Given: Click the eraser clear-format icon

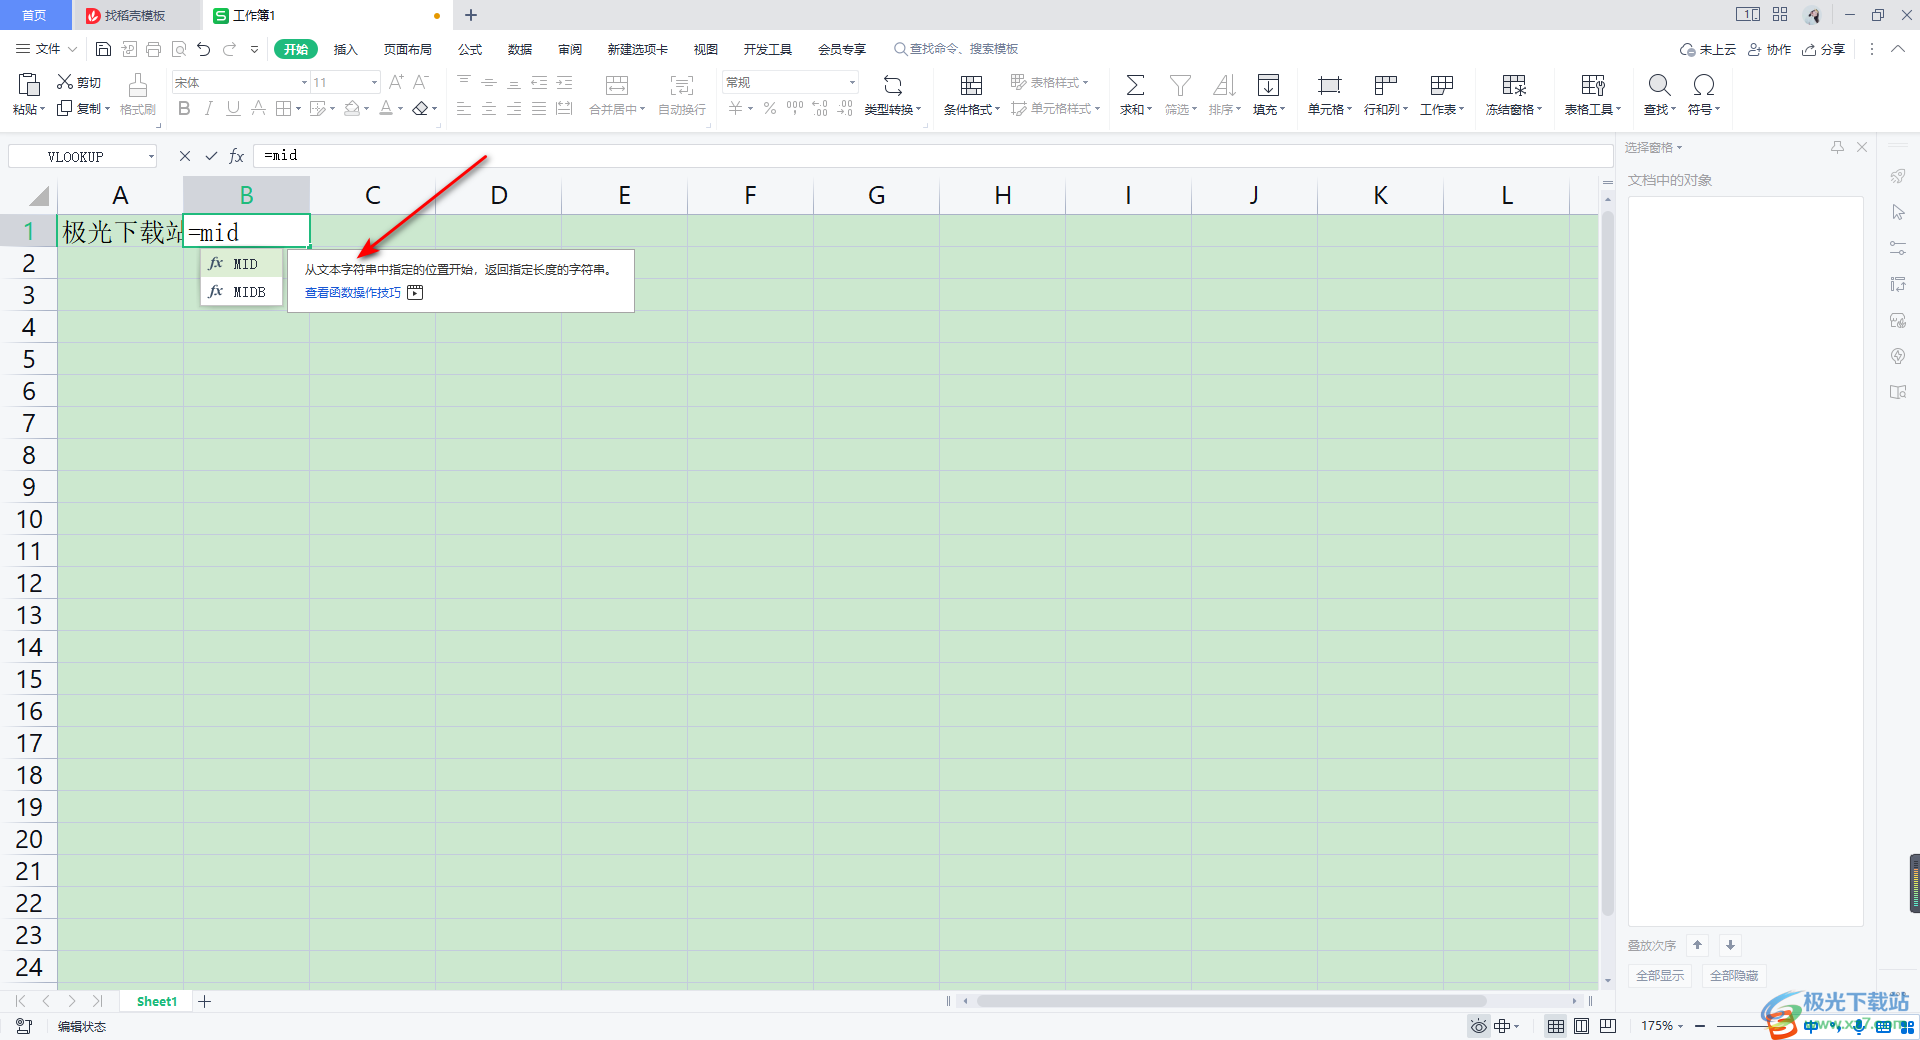Looking at the screenshot, I should [420, 108].
